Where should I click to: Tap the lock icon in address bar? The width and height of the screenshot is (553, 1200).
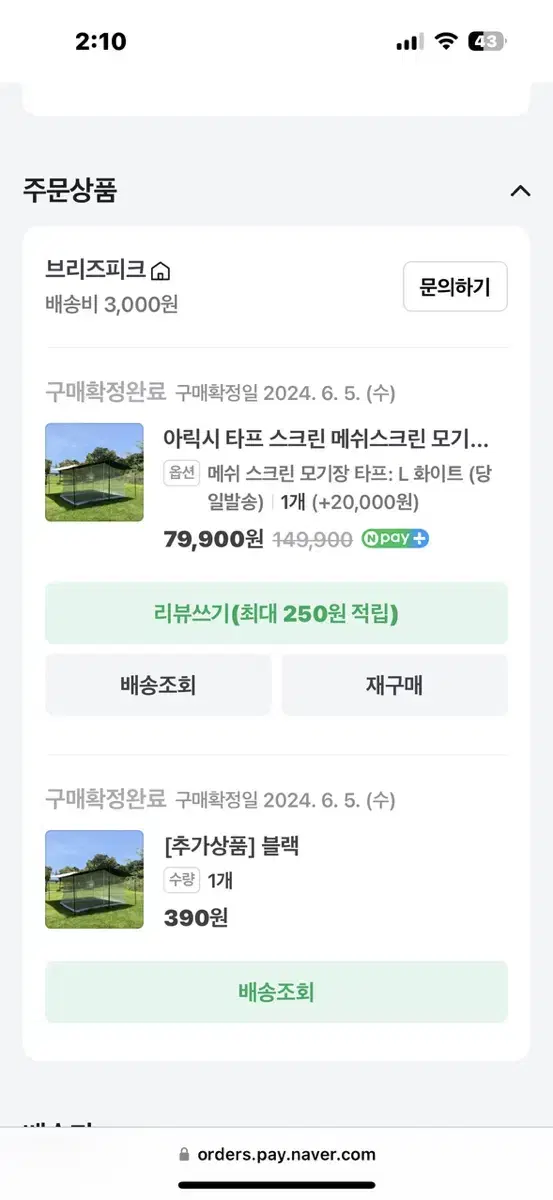(183, 1154)
